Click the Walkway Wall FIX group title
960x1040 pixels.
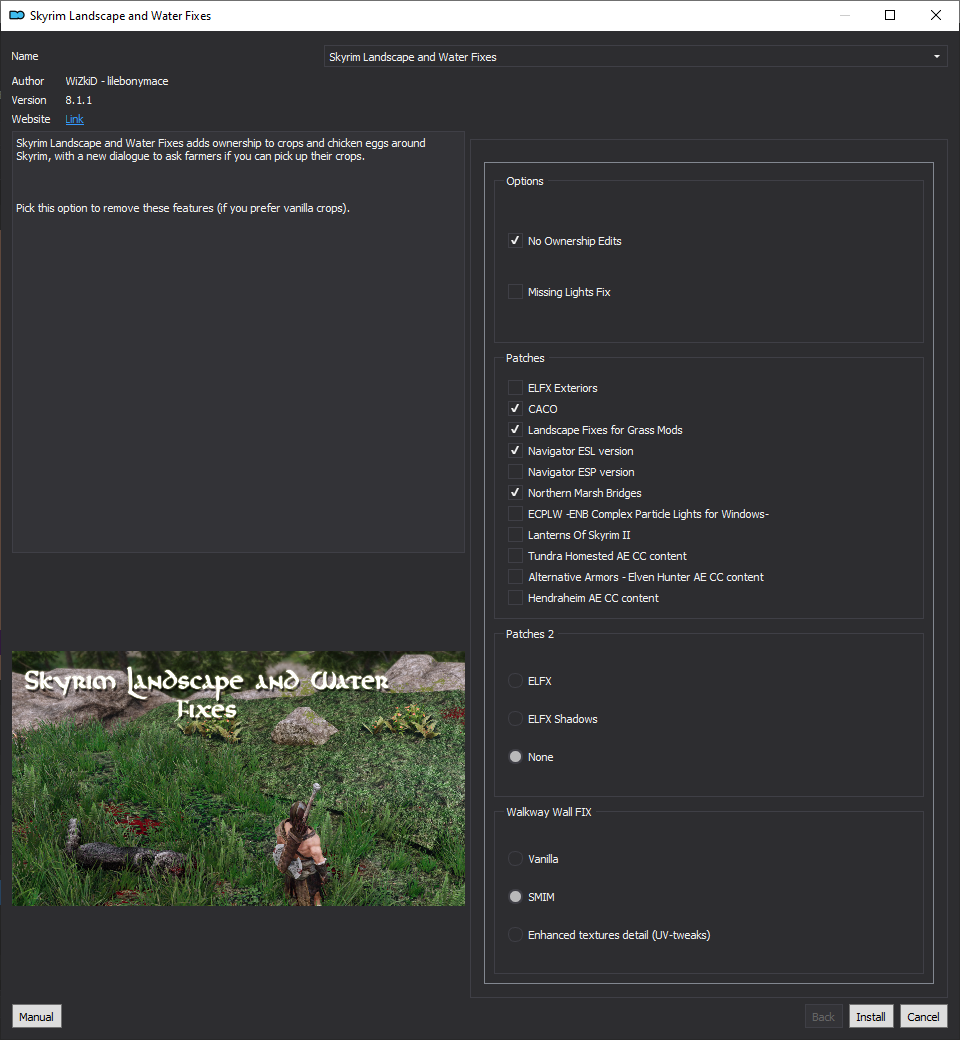(549, 812)
